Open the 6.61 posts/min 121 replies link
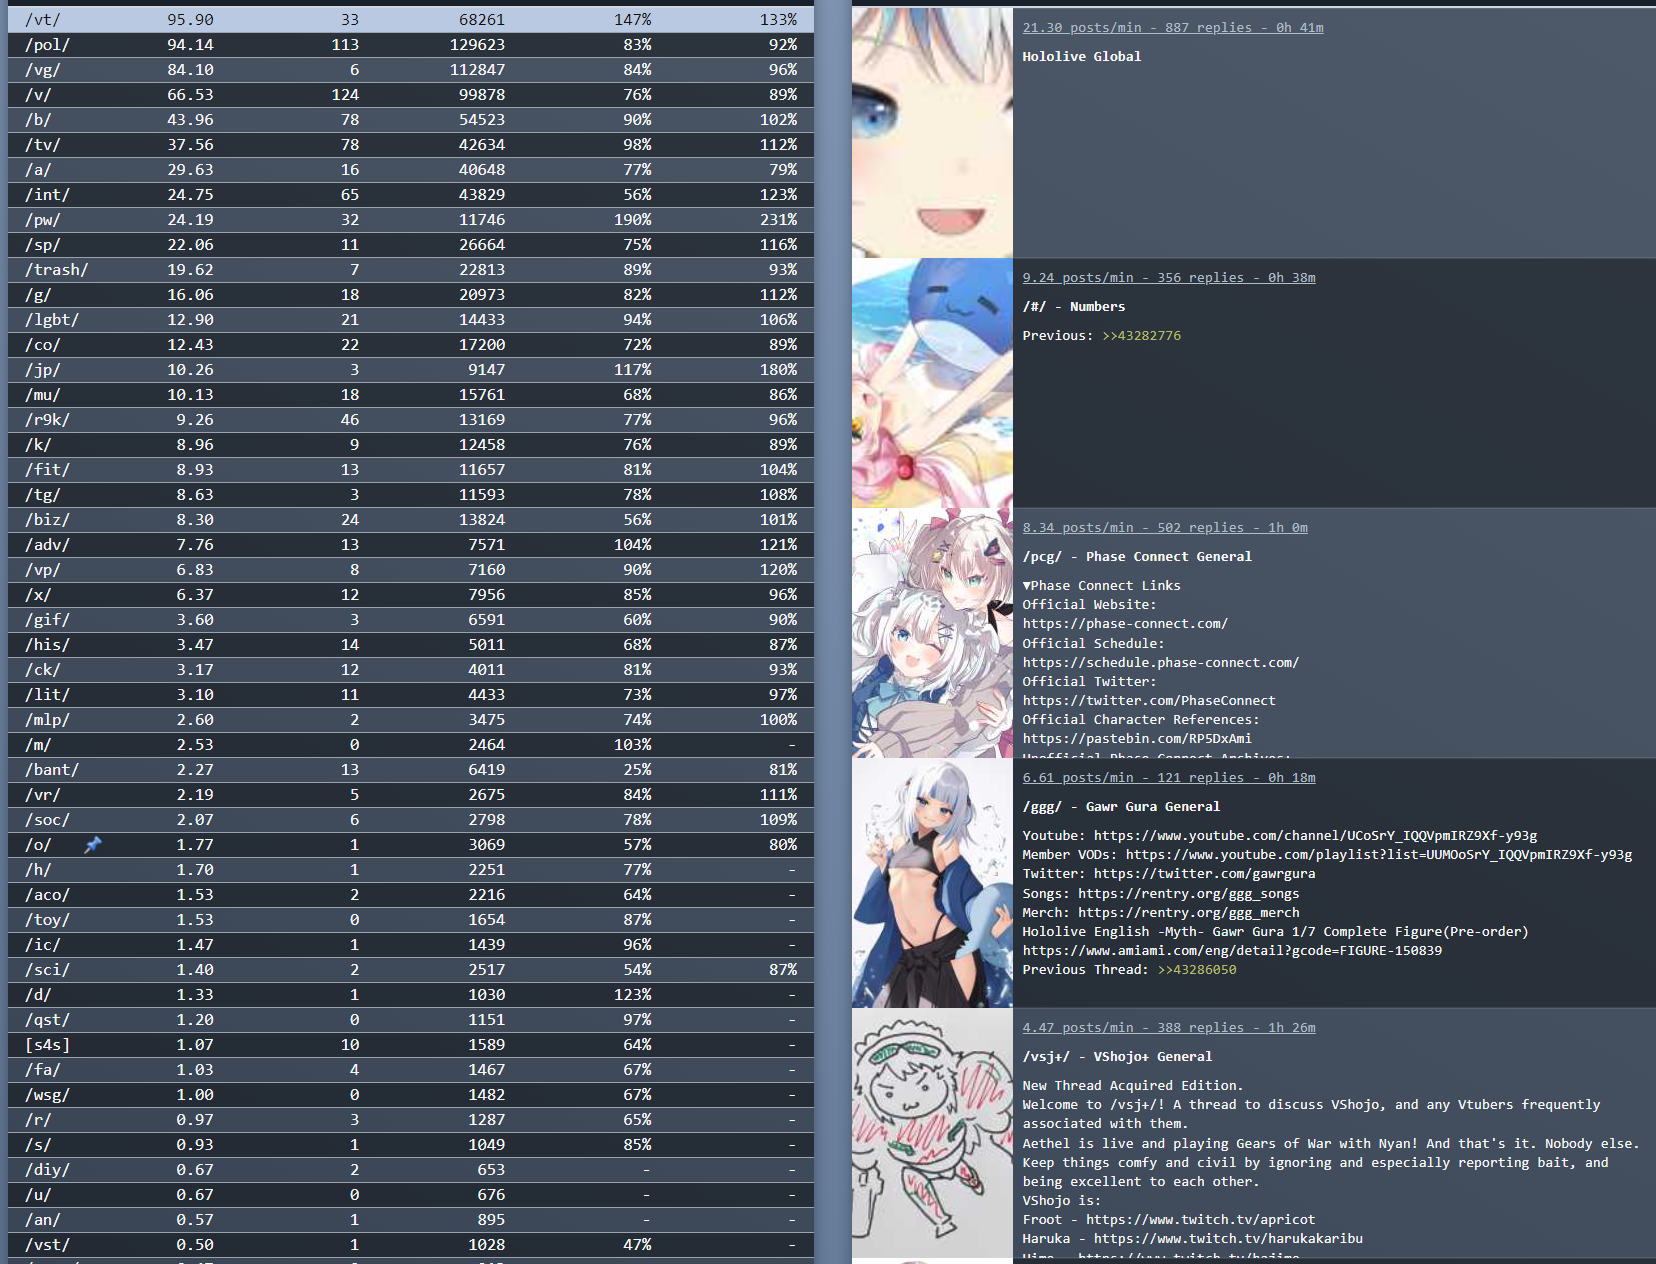This screenshot has width=1656, height=1264. [1169, 778]
